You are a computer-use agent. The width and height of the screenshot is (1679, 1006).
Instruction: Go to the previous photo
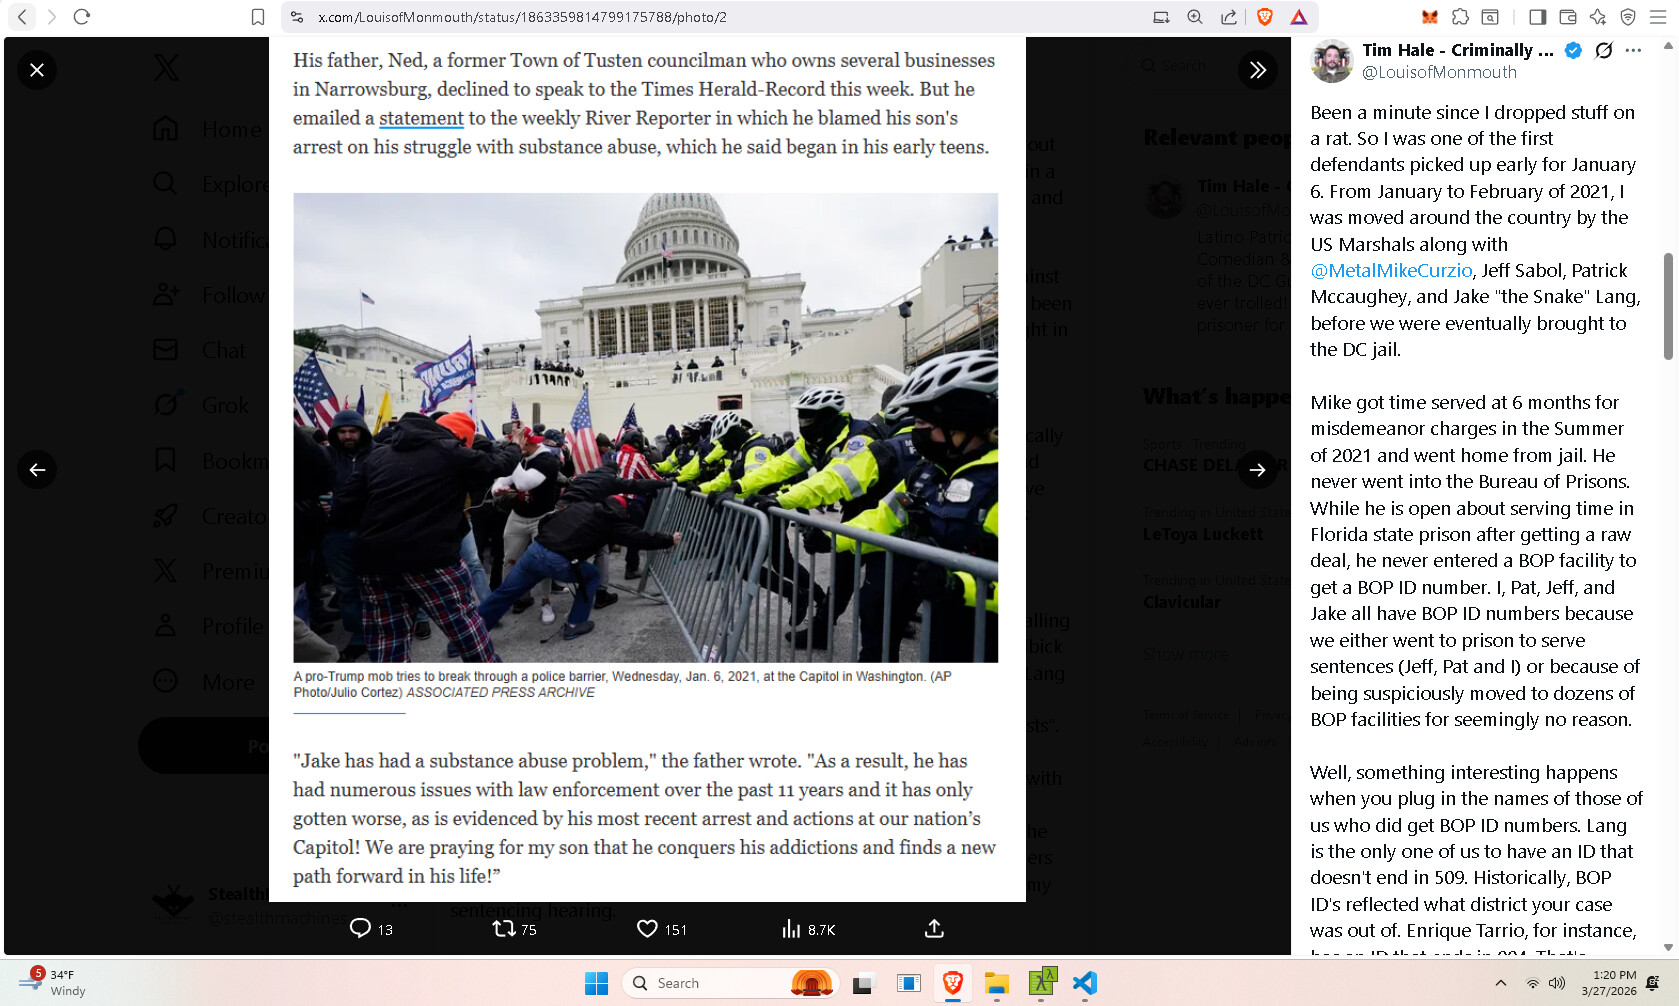(37, 469)
